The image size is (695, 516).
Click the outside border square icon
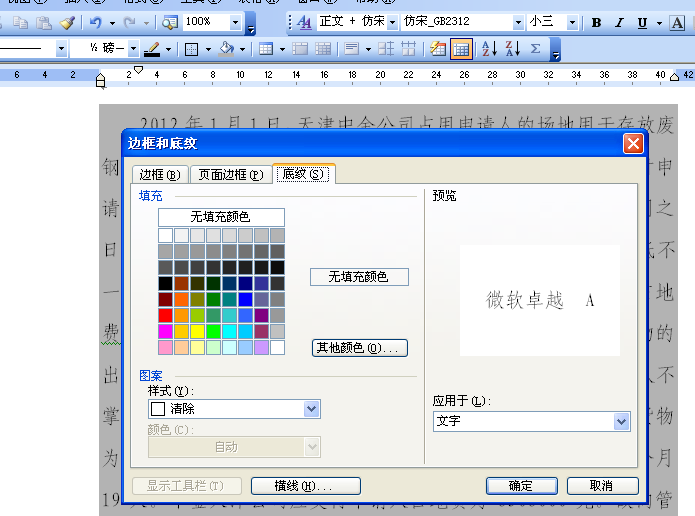(x=191, y=49)
